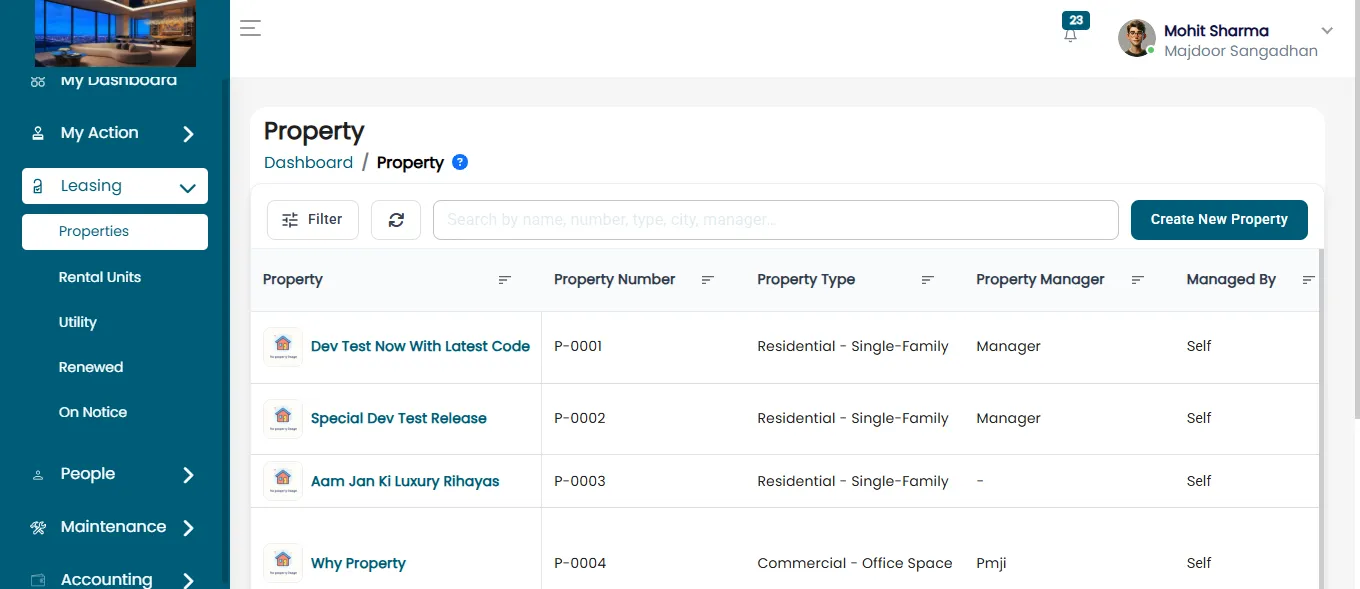This screenshot has width=1360, height=589.
Task: Click the Property Manager column sort icon
Action: (1138, 280)
